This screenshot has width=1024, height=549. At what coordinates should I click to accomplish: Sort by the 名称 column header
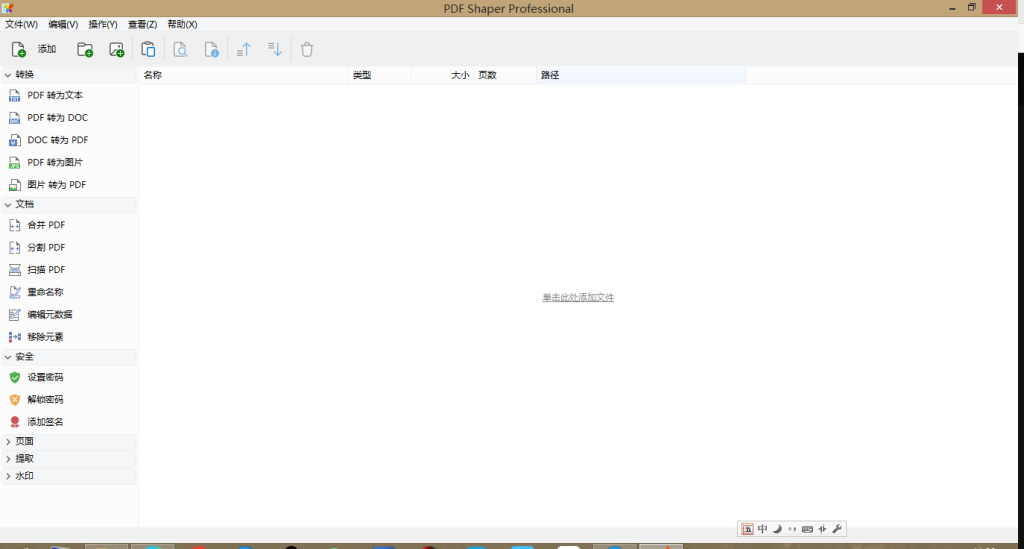[x=244, y=75]
